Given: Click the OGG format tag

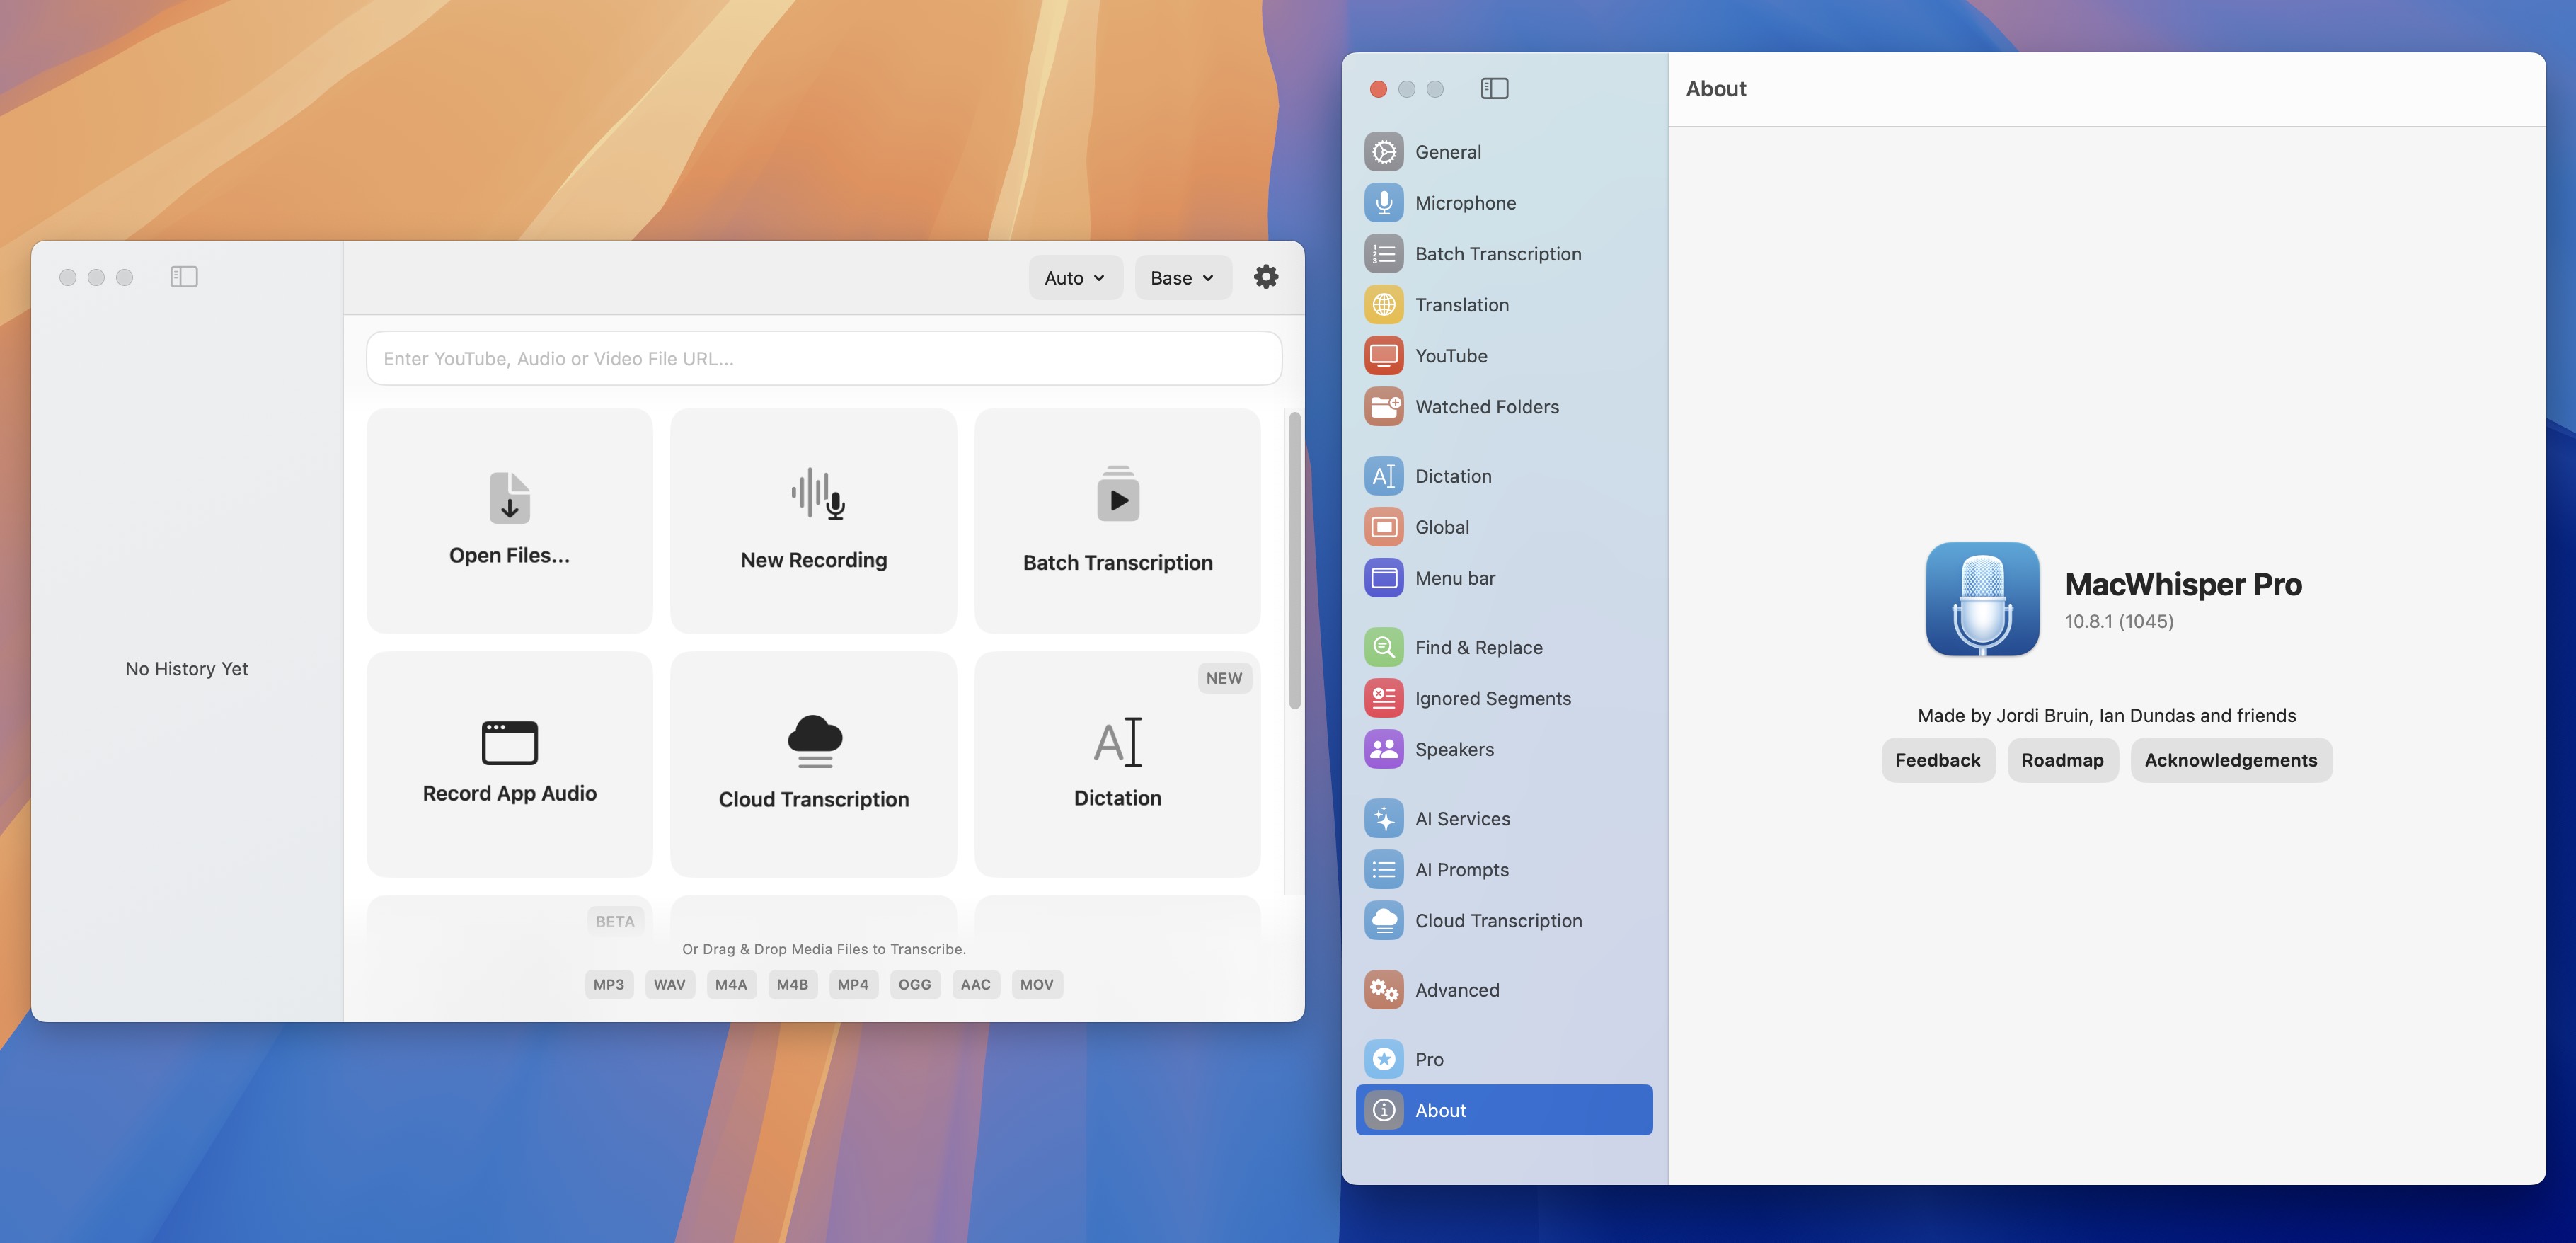Looking at the screenshot, I should pyautogui.click(x=915, y=984).
